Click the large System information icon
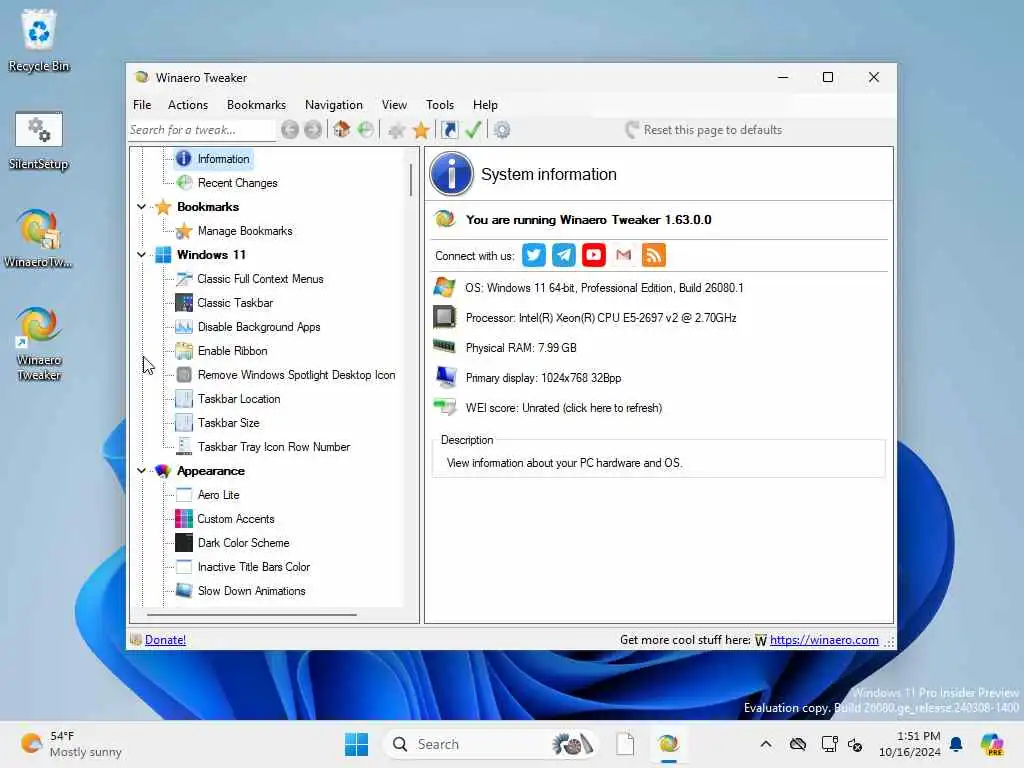Screen dimensions: 1024x768 (x=451, y=174)
